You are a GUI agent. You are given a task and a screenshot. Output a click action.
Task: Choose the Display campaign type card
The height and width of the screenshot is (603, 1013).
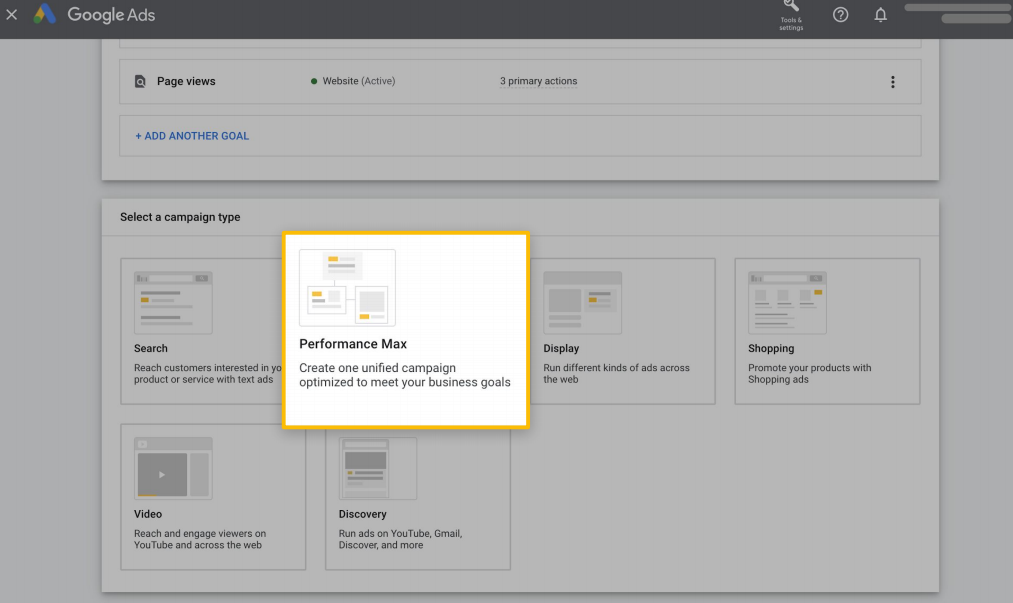(x=622, y=331)
